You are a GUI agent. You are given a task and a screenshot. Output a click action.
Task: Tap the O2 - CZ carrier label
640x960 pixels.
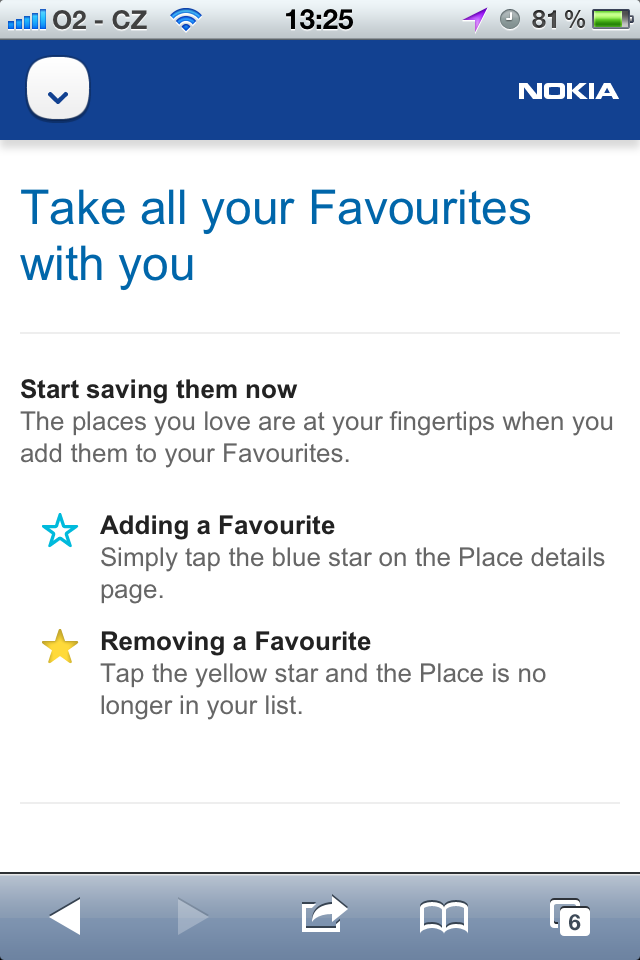pyautogui.click(x=100, y=19)
